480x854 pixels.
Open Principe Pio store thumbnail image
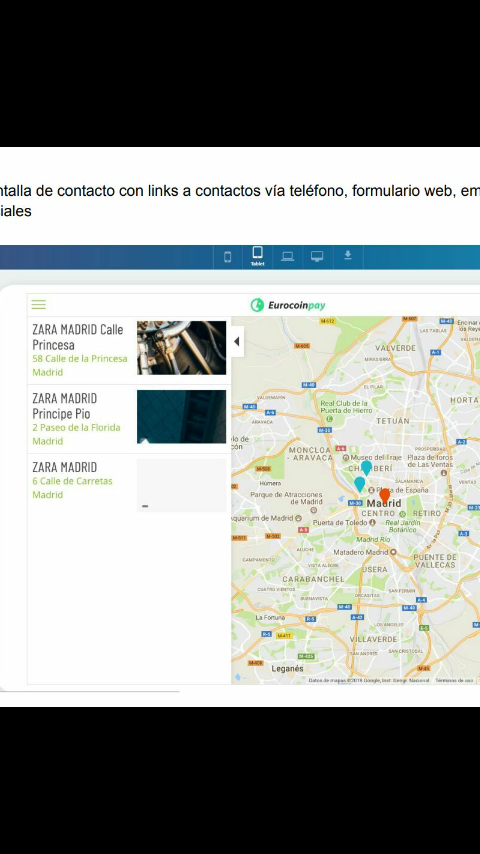click(181, 416)
